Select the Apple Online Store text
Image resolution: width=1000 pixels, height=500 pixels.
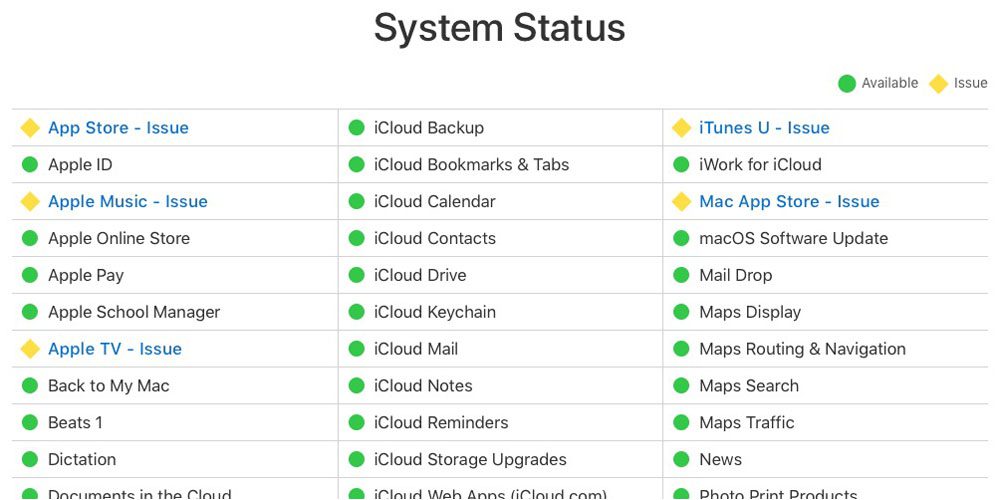(119, 239)
